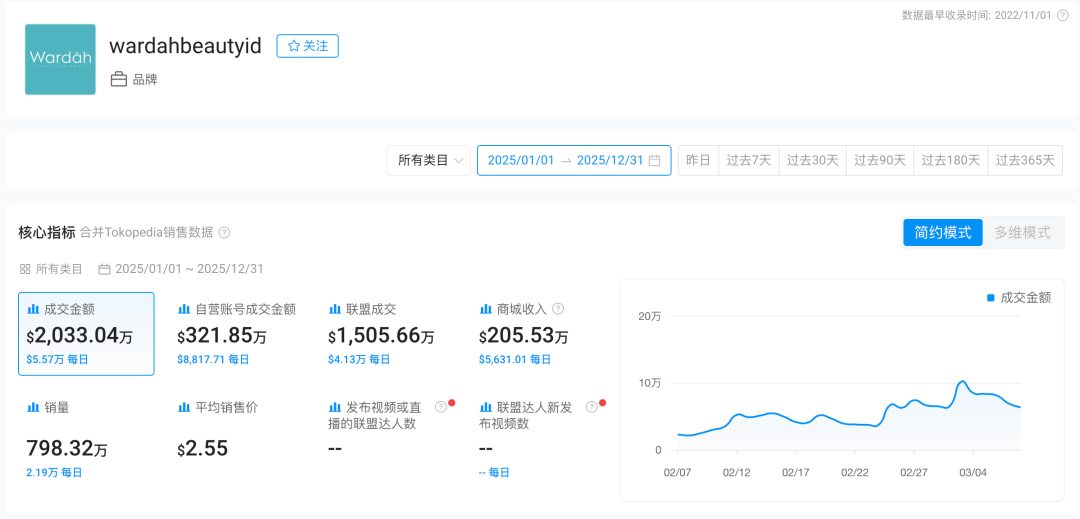The image size is (1080, 519).
Task: Switch to 多维模式 view
Action: [1022, 233]
